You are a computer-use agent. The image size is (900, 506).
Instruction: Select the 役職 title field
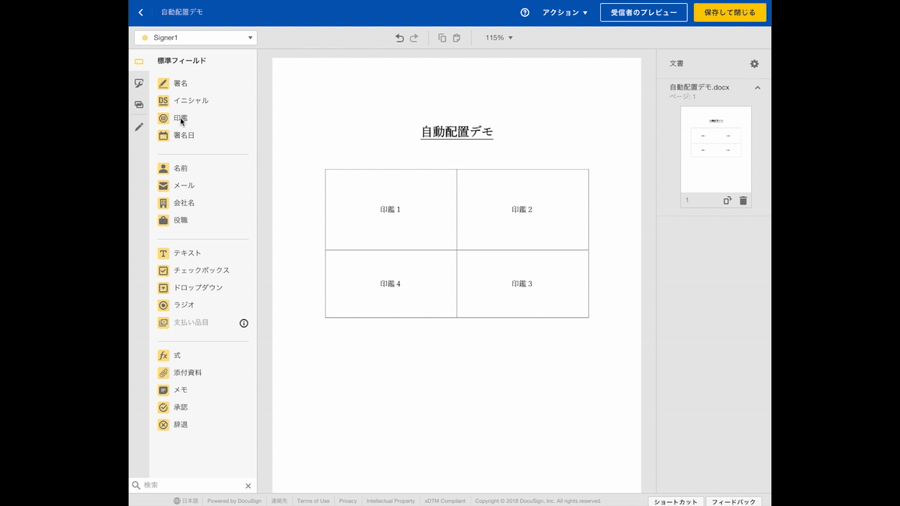tap(173, 220)
